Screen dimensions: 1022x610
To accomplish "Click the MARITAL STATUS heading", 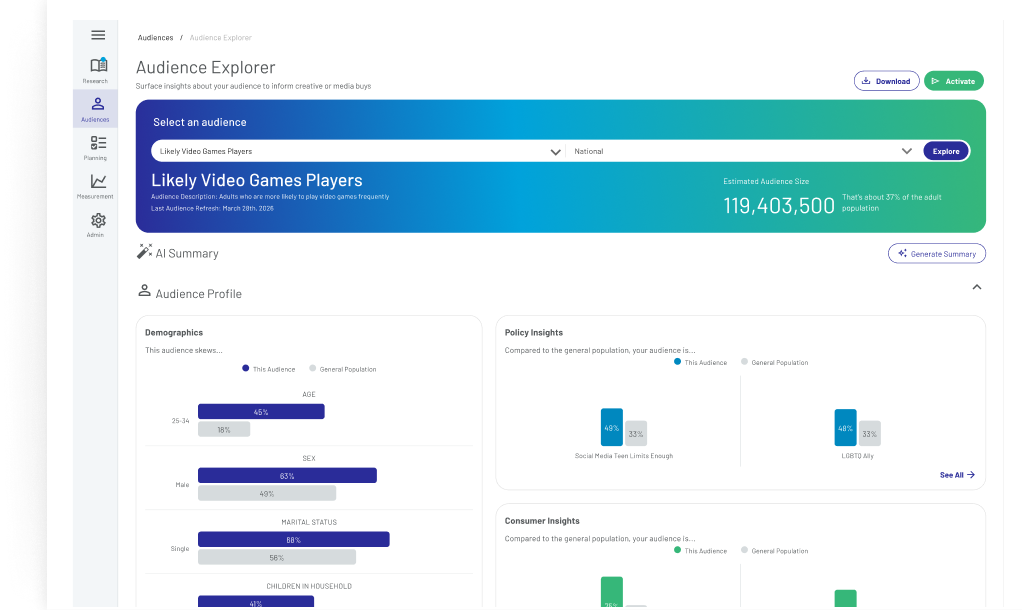I will [x=309, y=522].
